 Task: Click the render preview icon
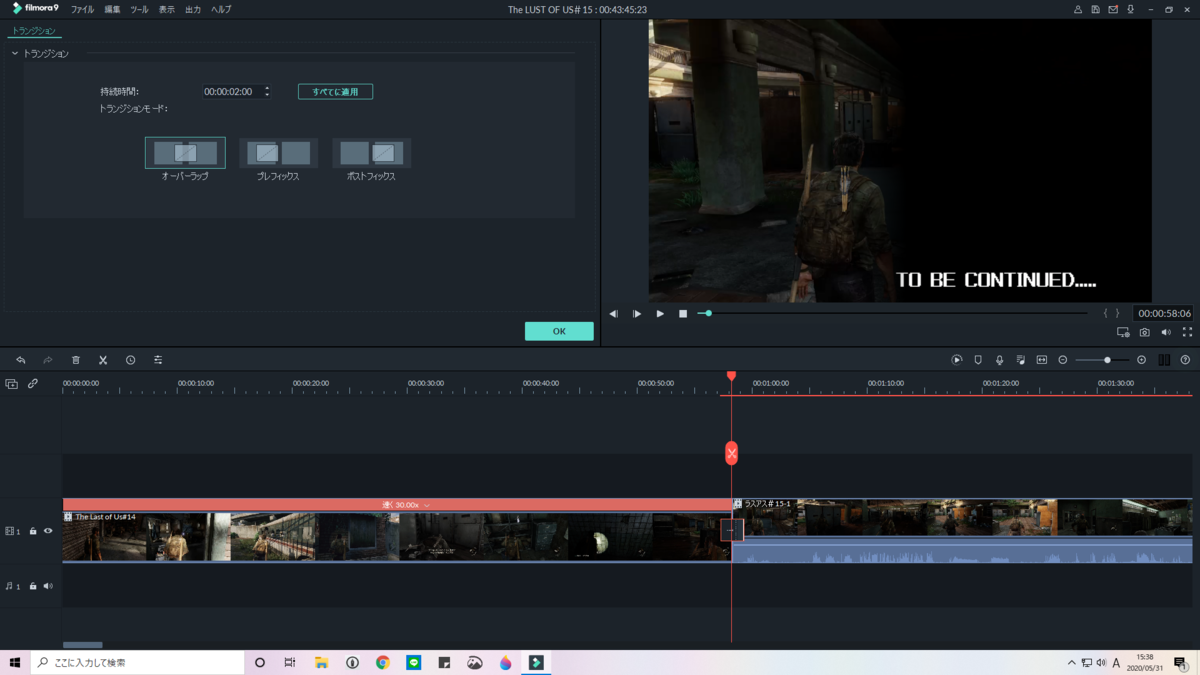(957, 360)
